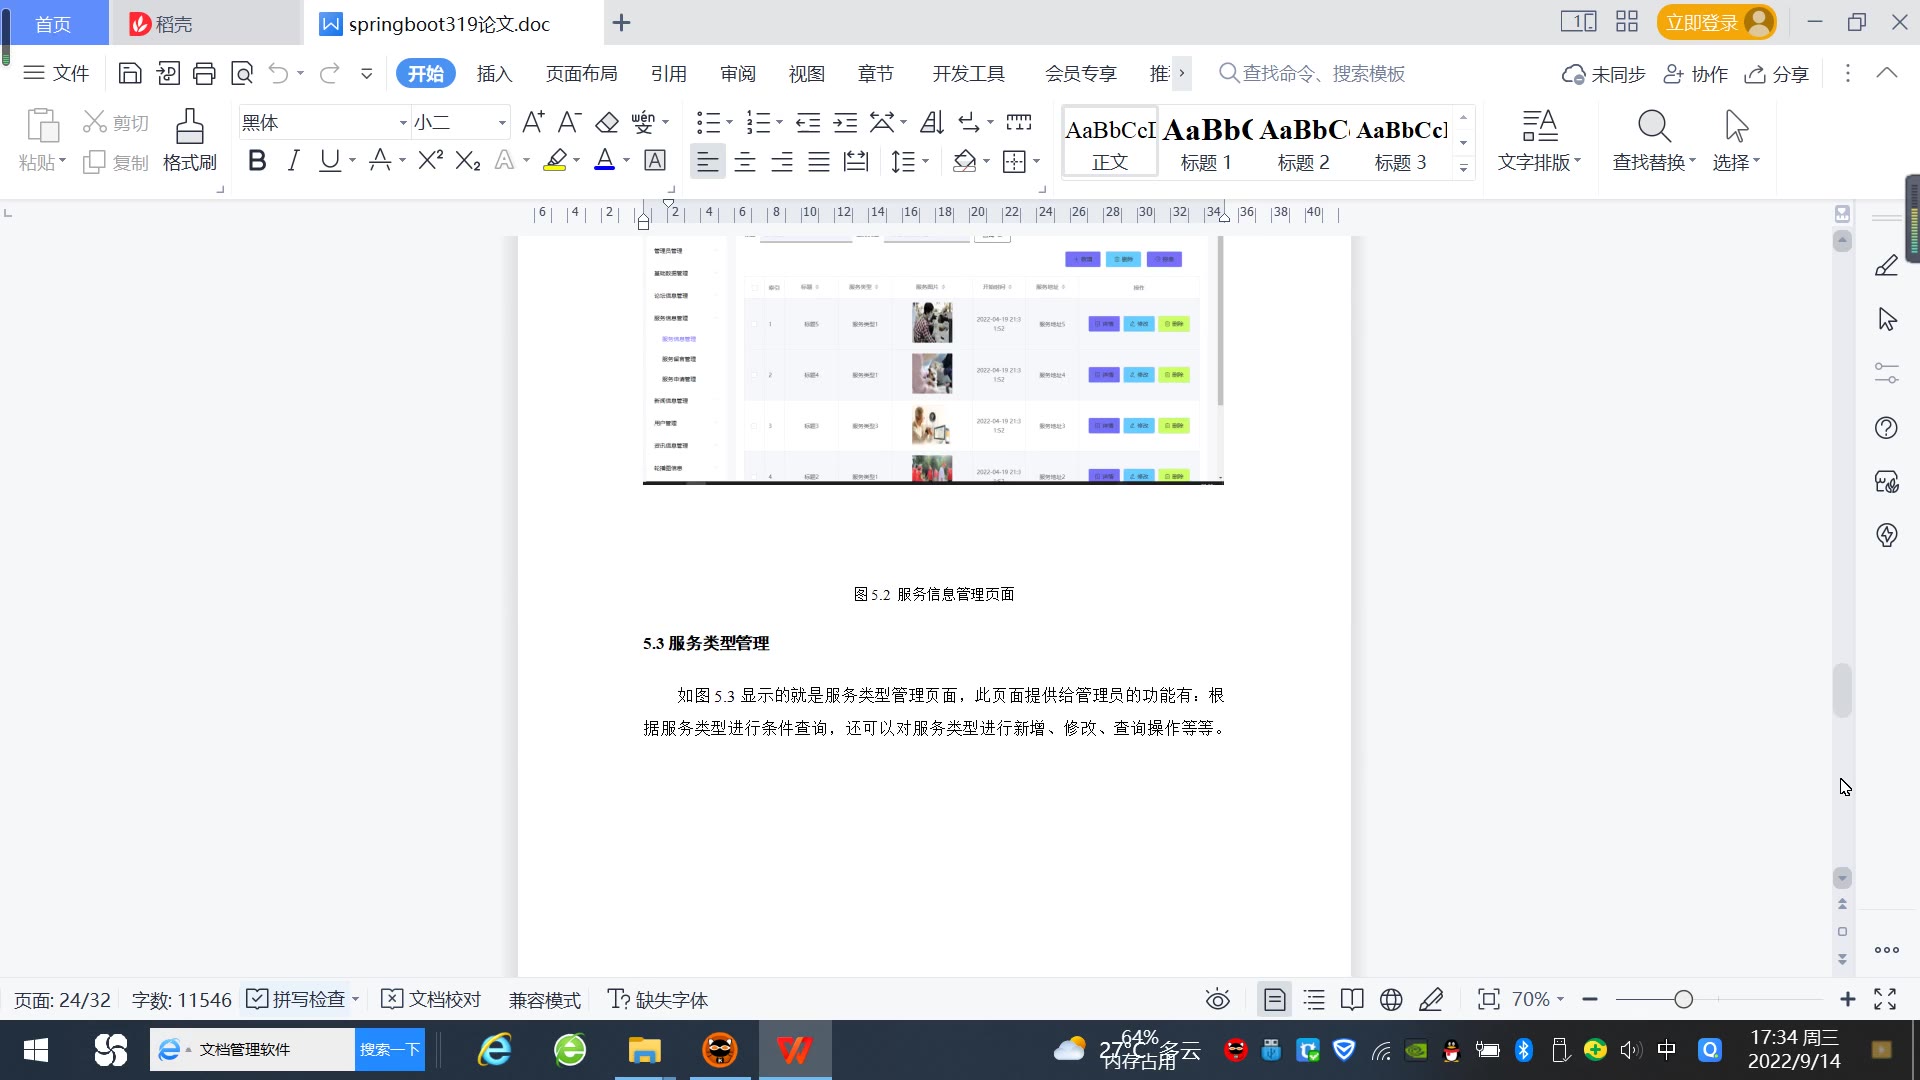Click the 立即登录 login button
This screenshot has width=1920, height=1080.
tap(1701, 23)
